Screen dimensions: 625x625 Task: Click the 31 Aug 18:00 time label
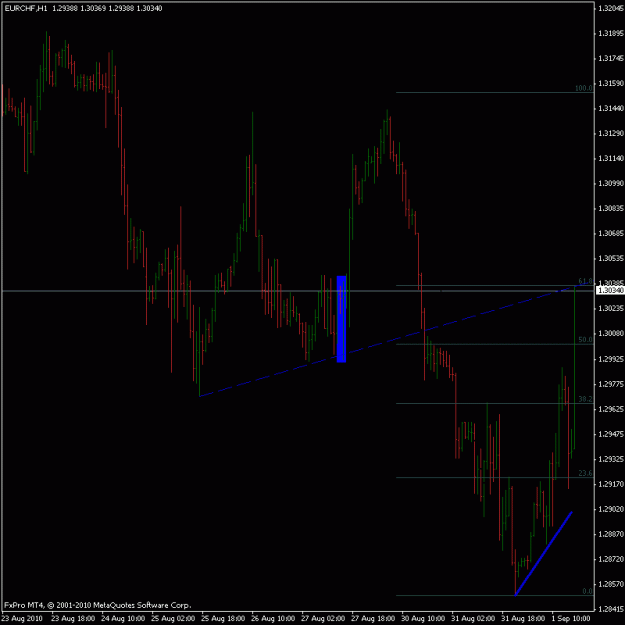[523, 619]
